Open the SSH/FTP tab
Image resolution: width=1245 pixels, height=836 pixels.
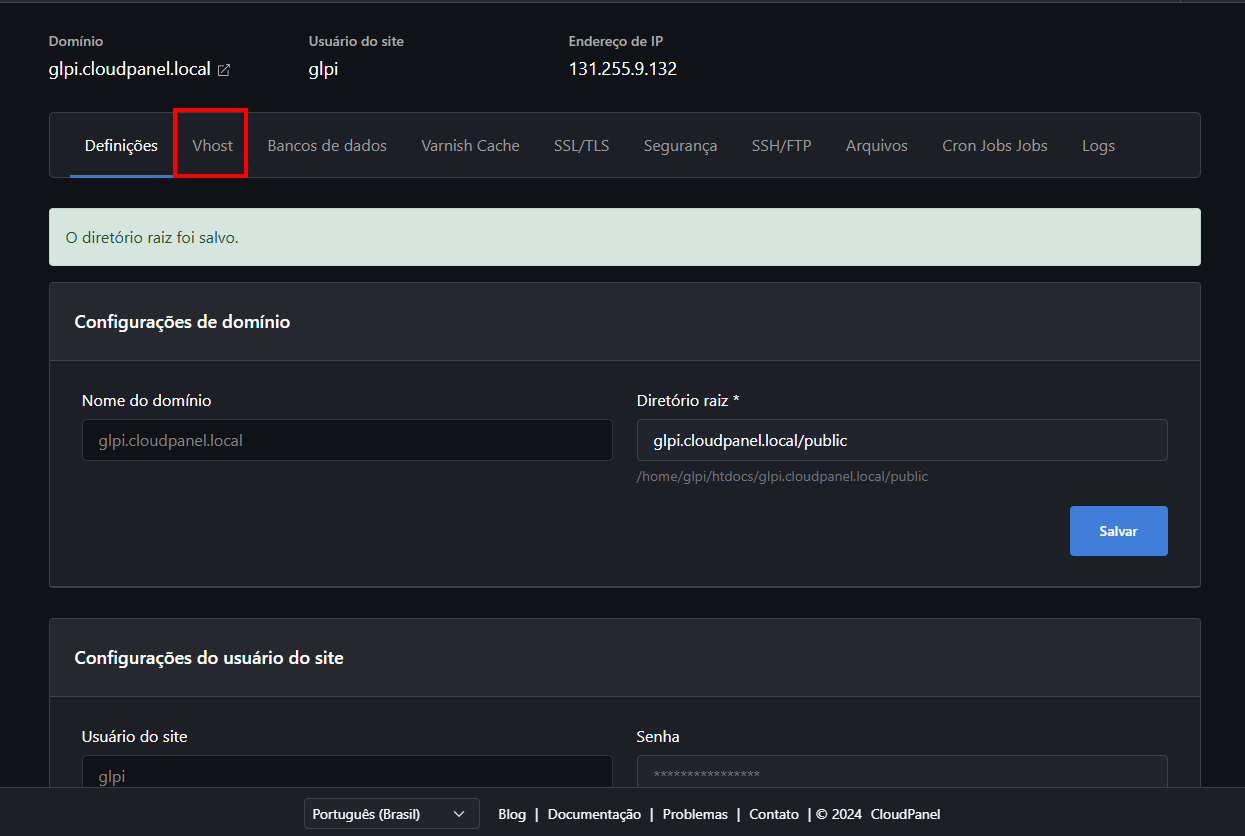click(x=781, y=146)
